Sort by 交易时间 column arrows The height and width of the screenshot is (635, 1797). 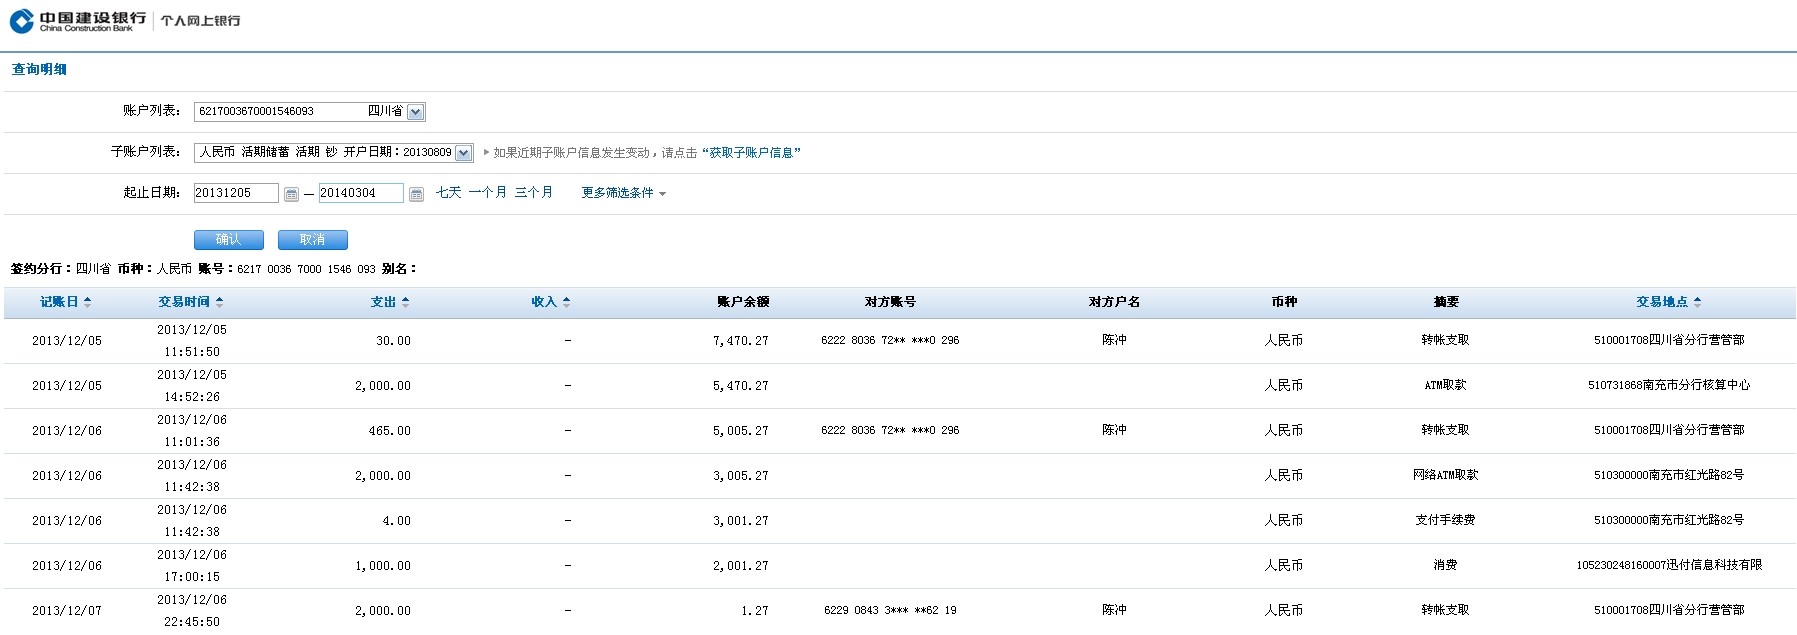pos(219,302)
